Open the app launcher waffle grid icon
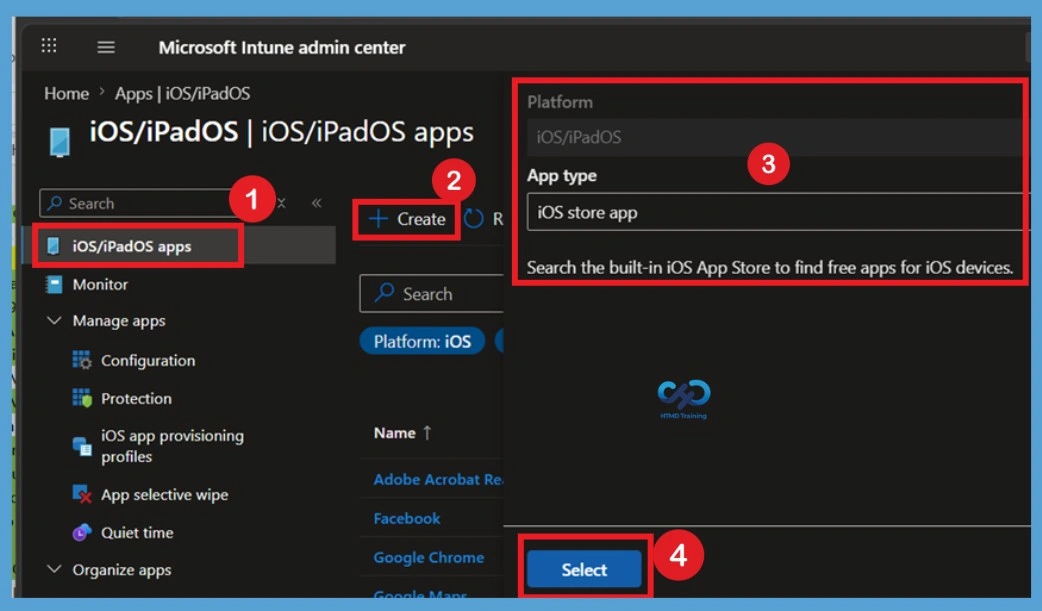The width and height of the screenshot is (1042, 611). pos(49,46)
